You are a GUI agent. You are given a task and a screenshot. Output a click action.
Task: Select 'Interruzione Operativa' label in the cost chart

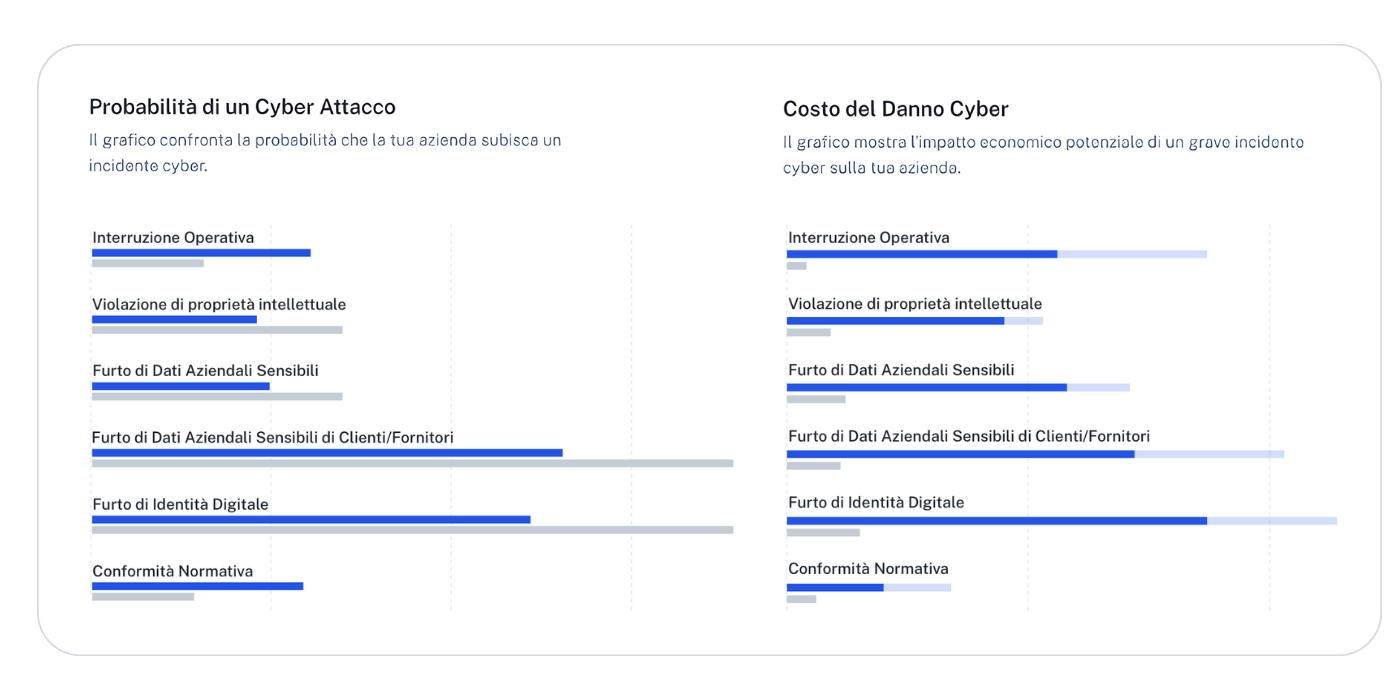pos(868,238)
